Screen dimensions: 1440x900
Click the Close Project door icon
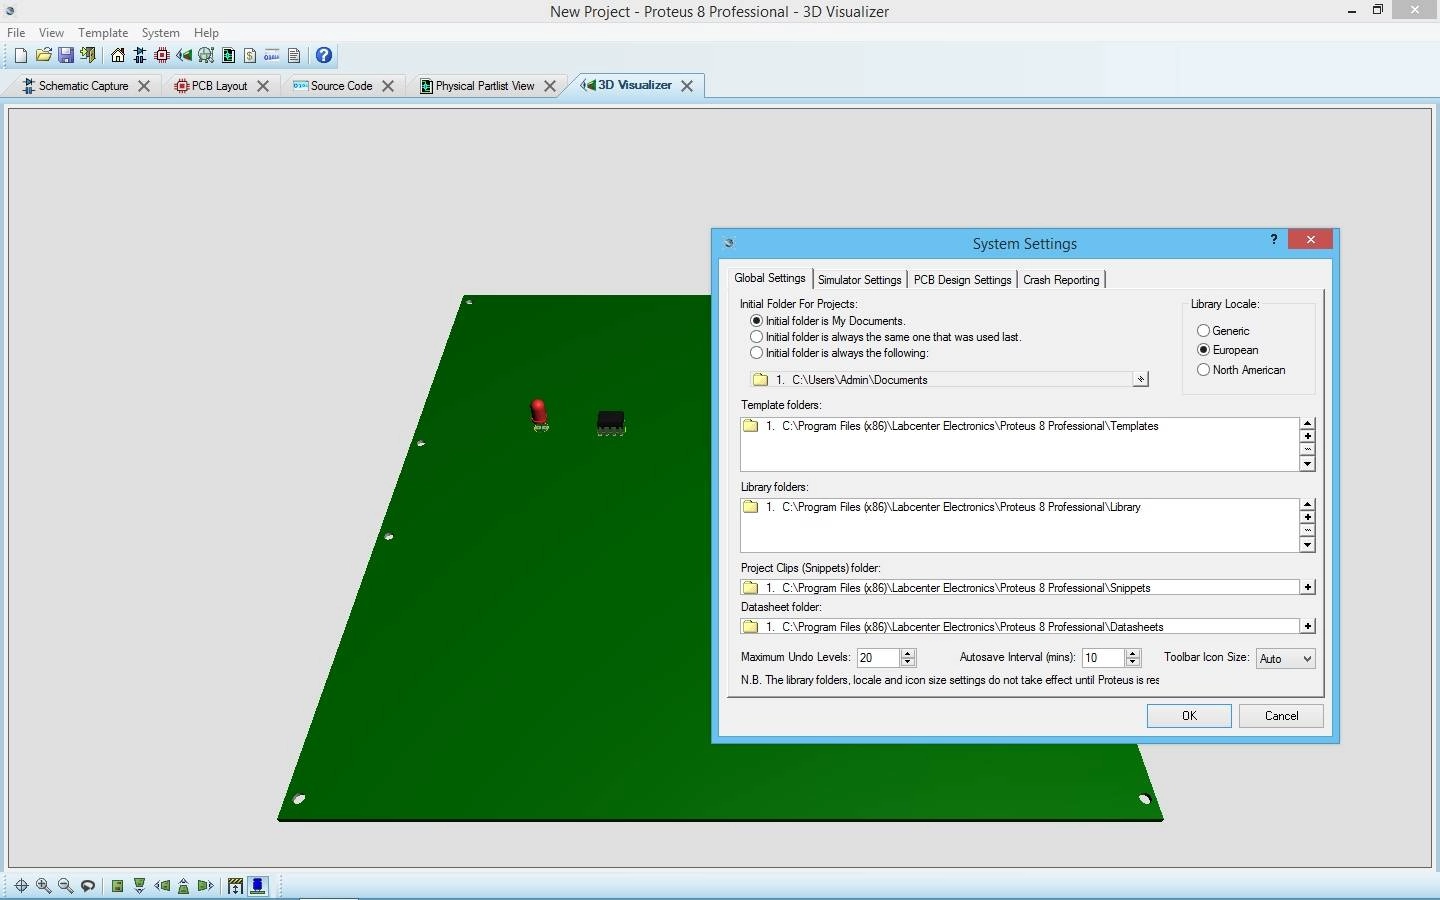point(88,56)
